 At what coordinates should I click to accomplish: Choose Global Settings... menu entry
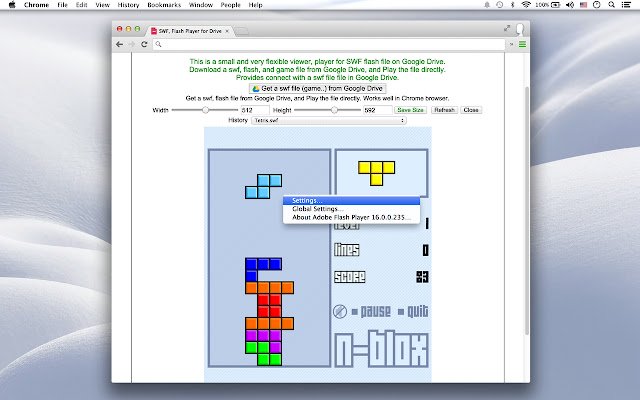(351, 209)
